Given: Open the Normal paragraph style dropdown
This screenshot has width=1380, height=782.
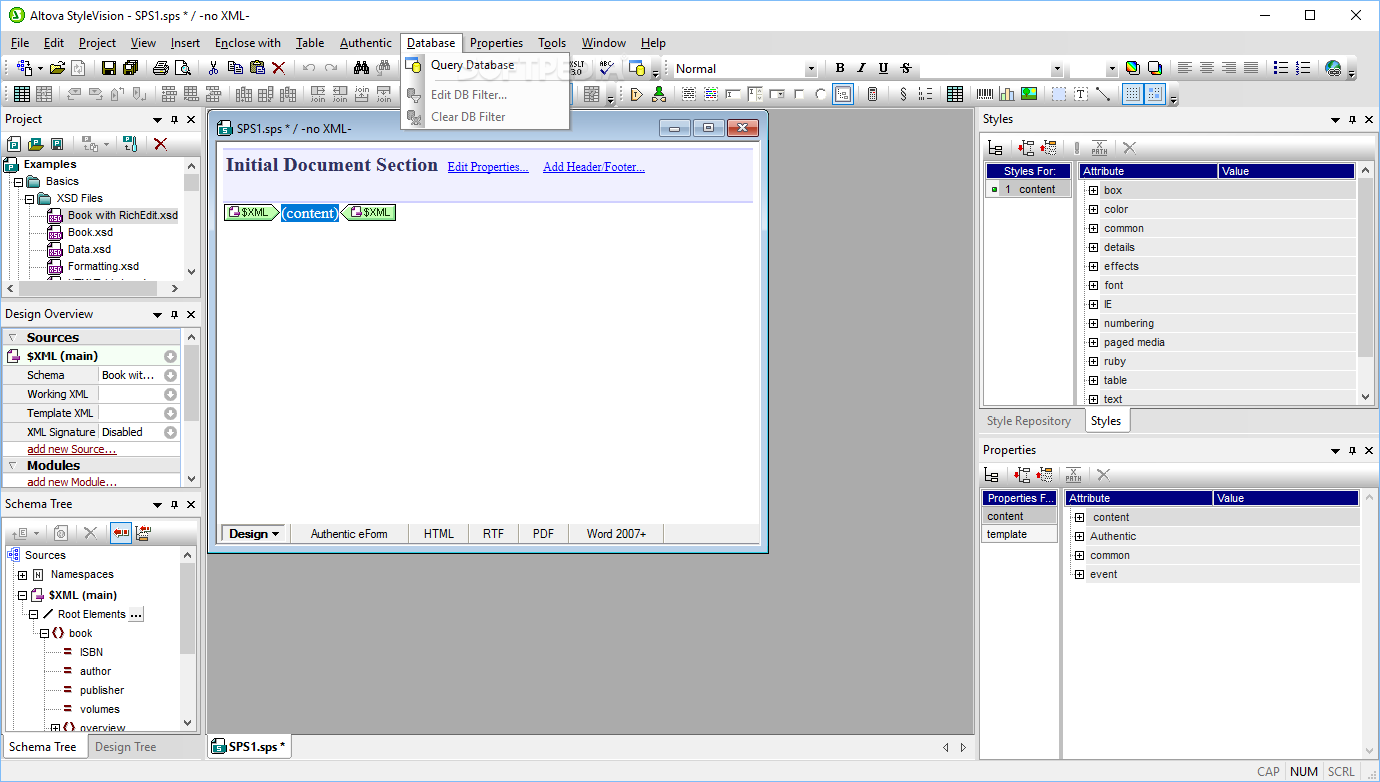Looking at the screenshot, I should (810, 69).
